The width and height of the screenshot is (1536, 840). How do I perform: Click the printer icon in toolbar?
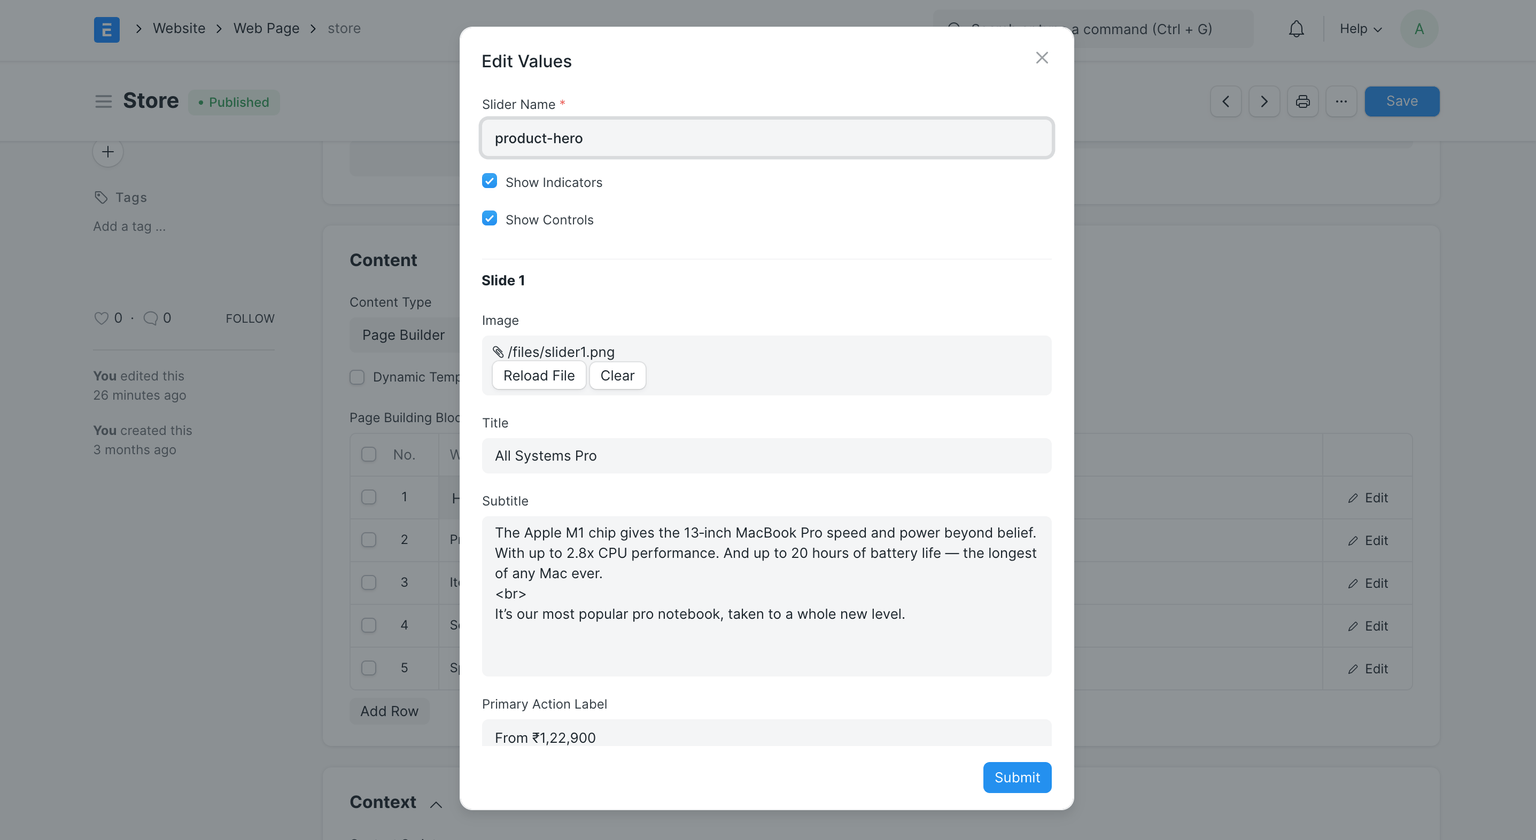pyautogui.click(x=1302, y=101)
